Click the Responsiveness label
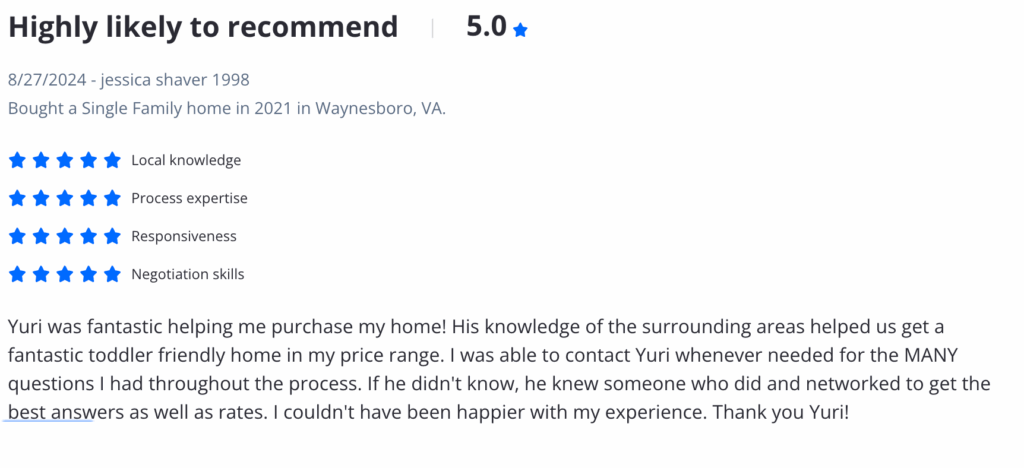This screenshot has height=468, width=1024. 184,236
